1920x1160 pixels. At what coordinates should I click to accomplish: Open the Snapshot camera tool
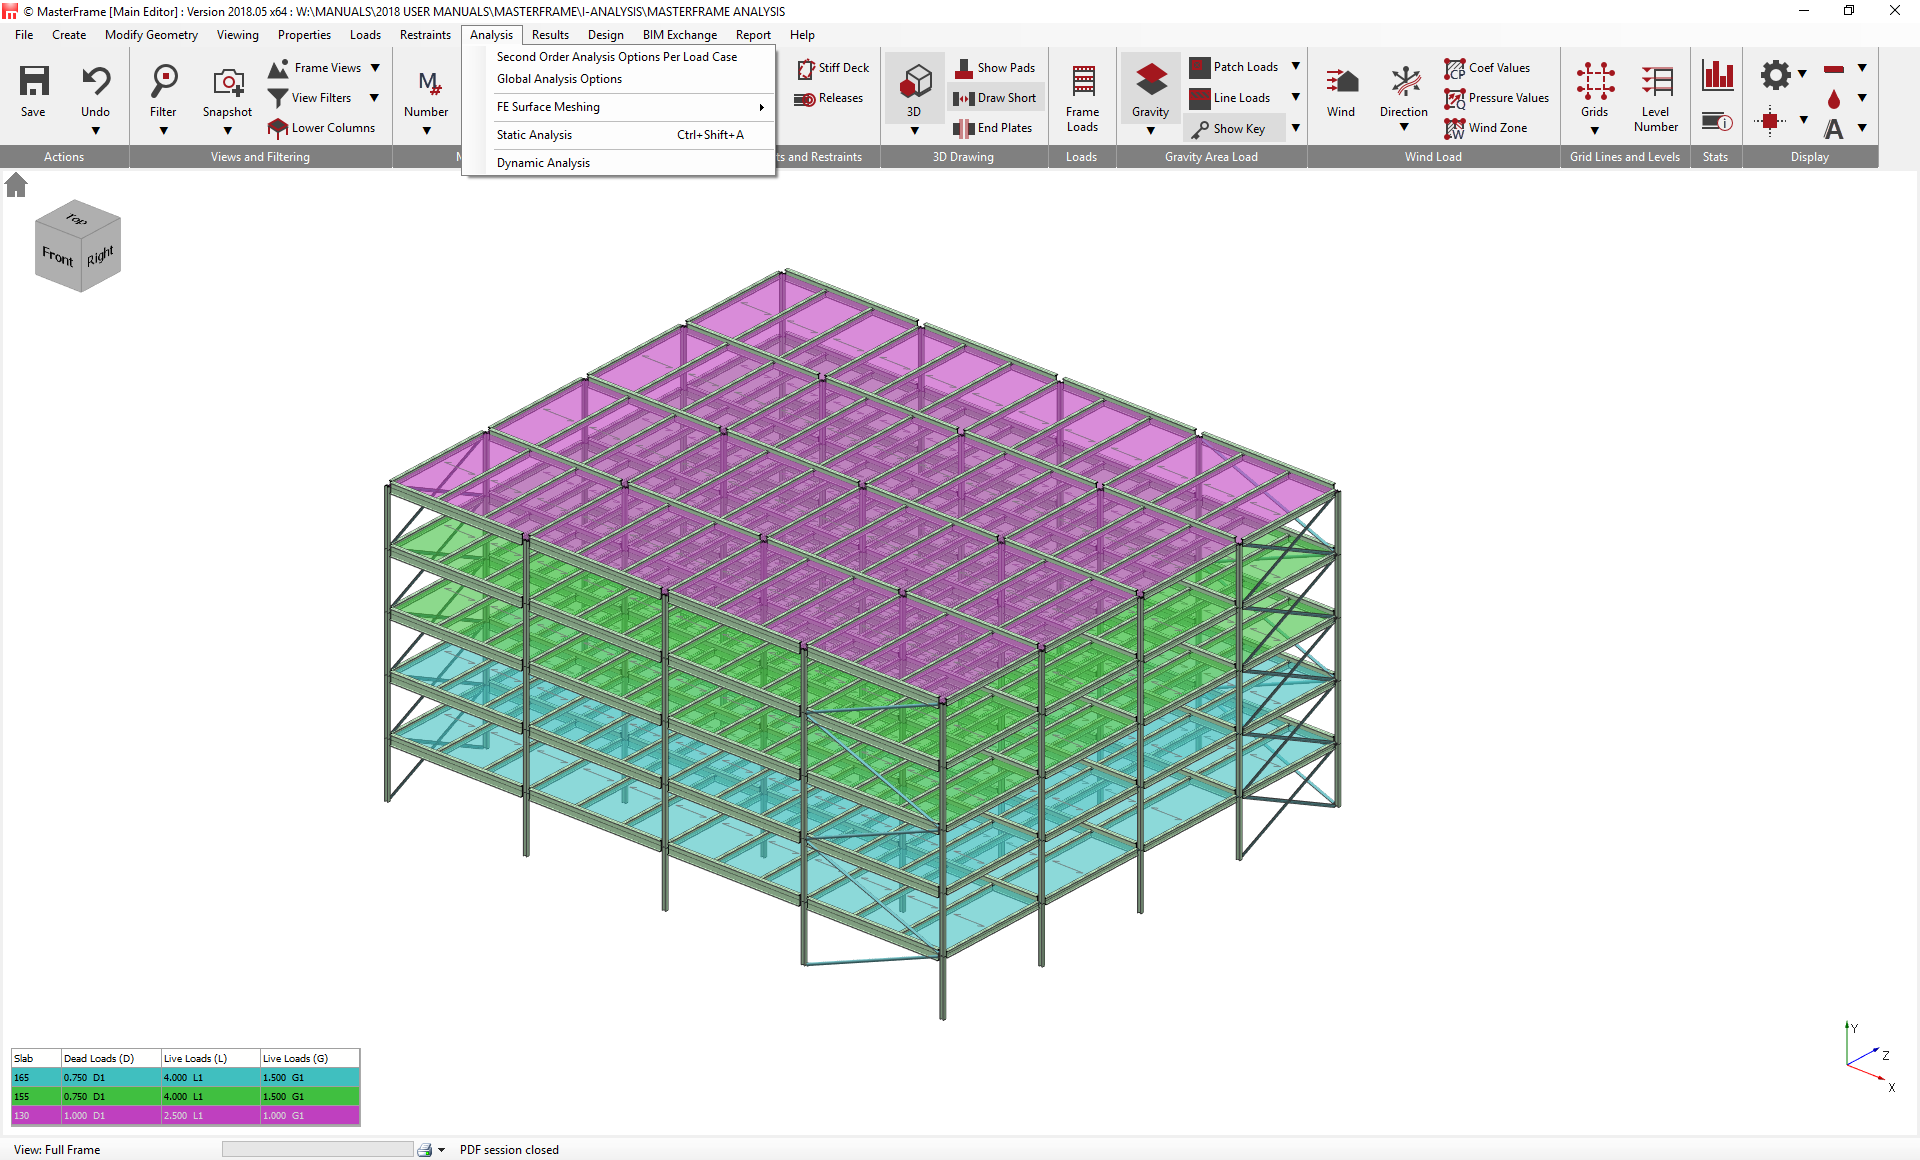(228, 81)
